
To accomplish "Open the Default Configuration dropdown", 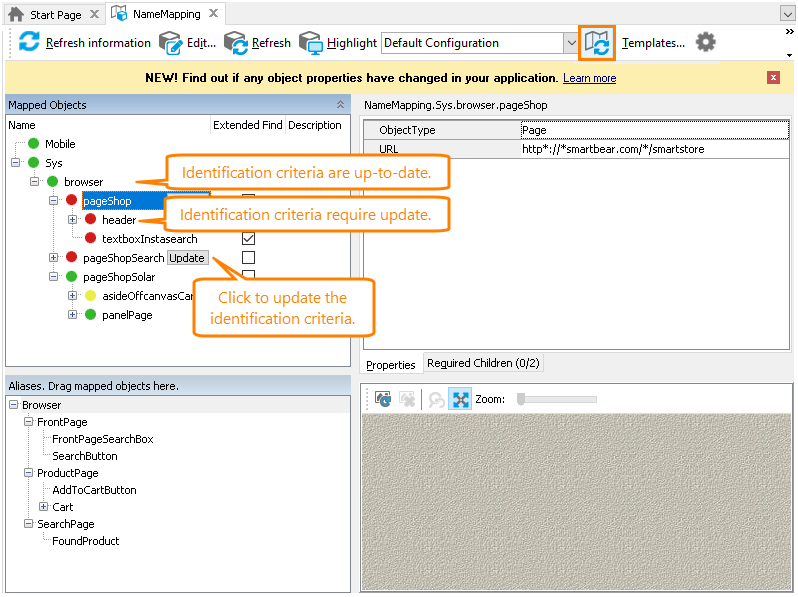I will pyautogui.click(x=571, y=43).
